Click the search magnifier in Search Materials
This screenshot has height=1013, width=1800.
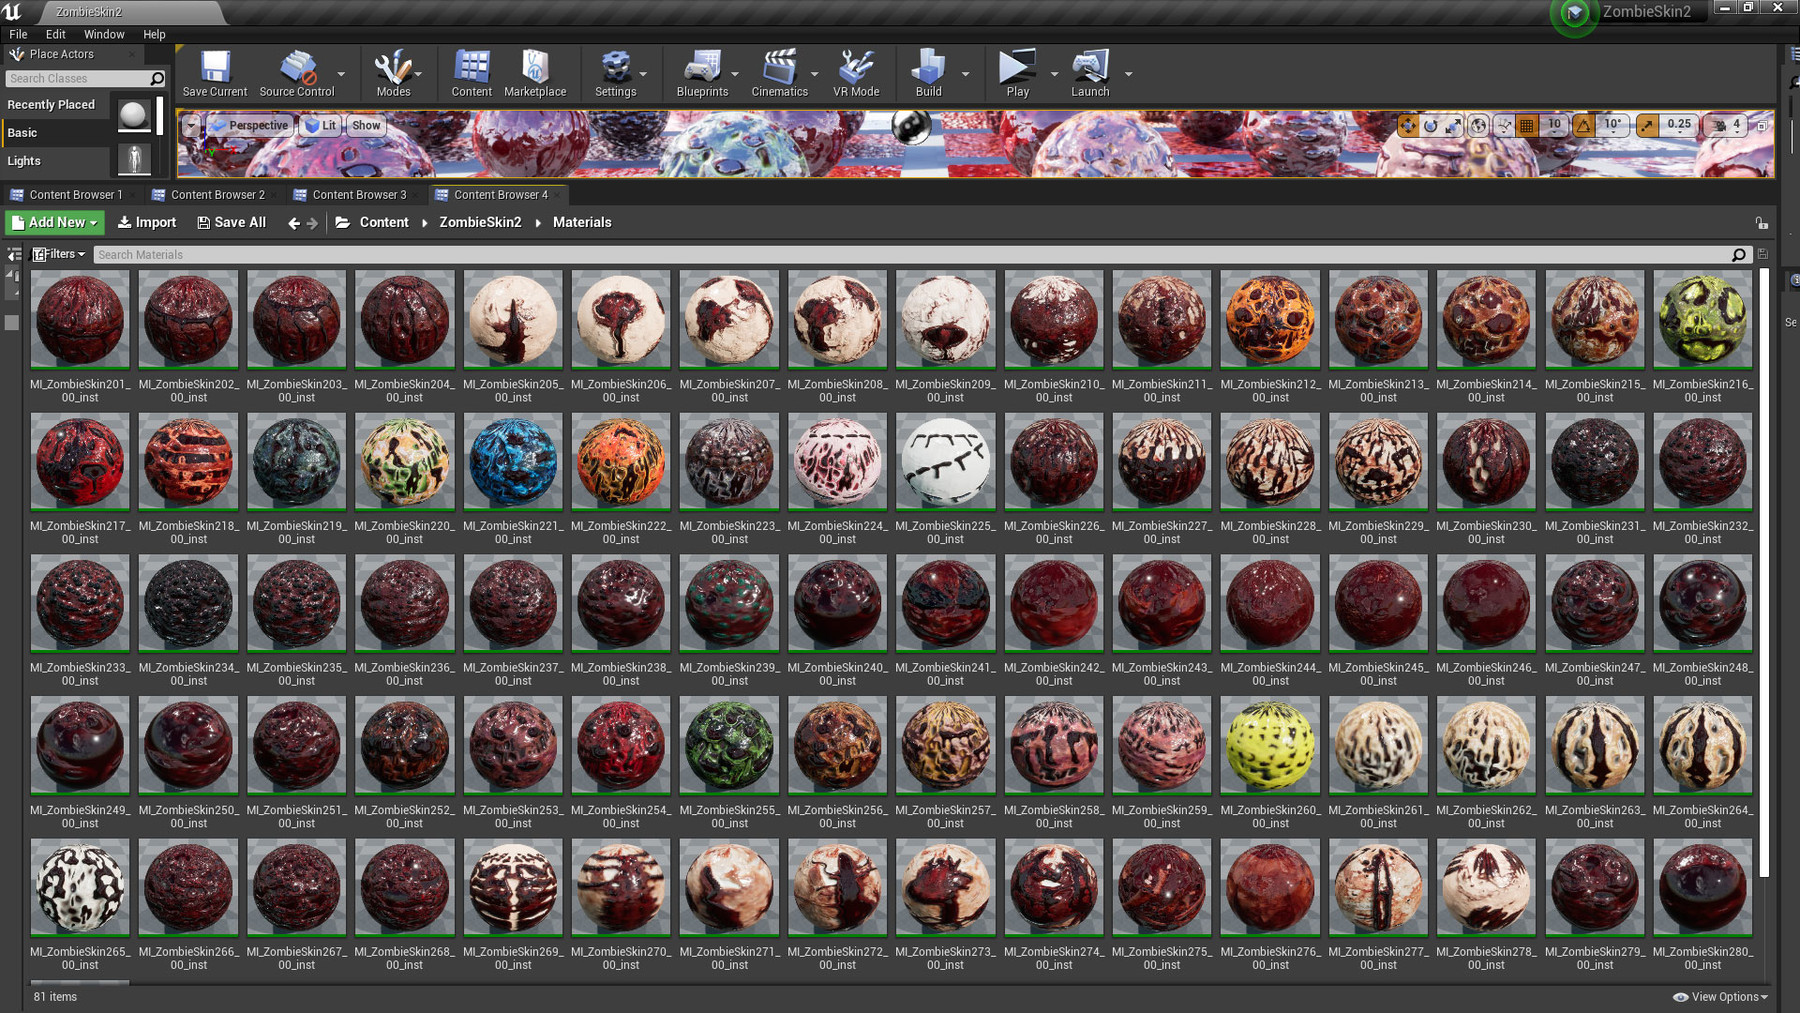[1739, 255]
